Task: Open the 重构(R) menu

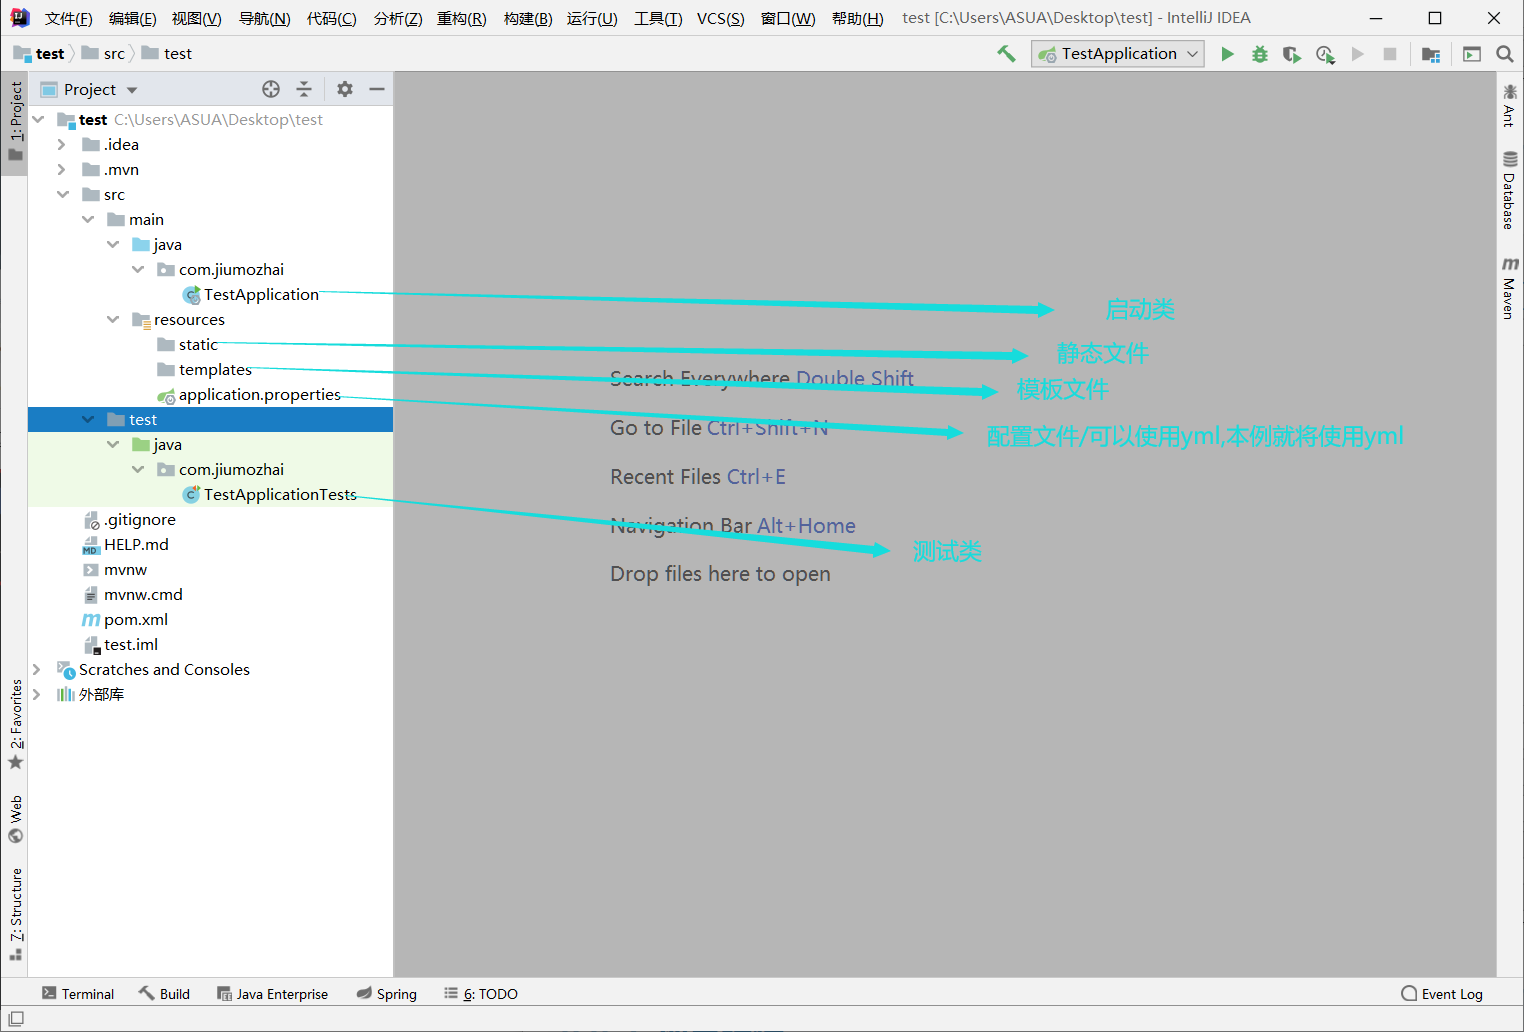Action: 461,19
